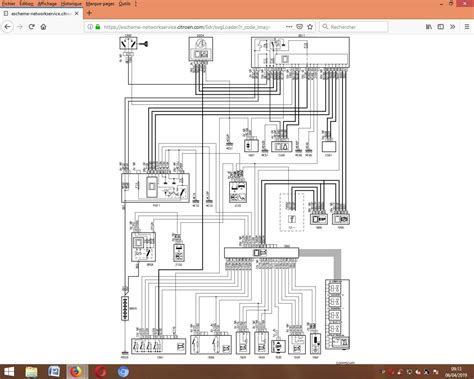Reload the current page
The height and width of the screenshot is (379, 474).
pos(32,27)
